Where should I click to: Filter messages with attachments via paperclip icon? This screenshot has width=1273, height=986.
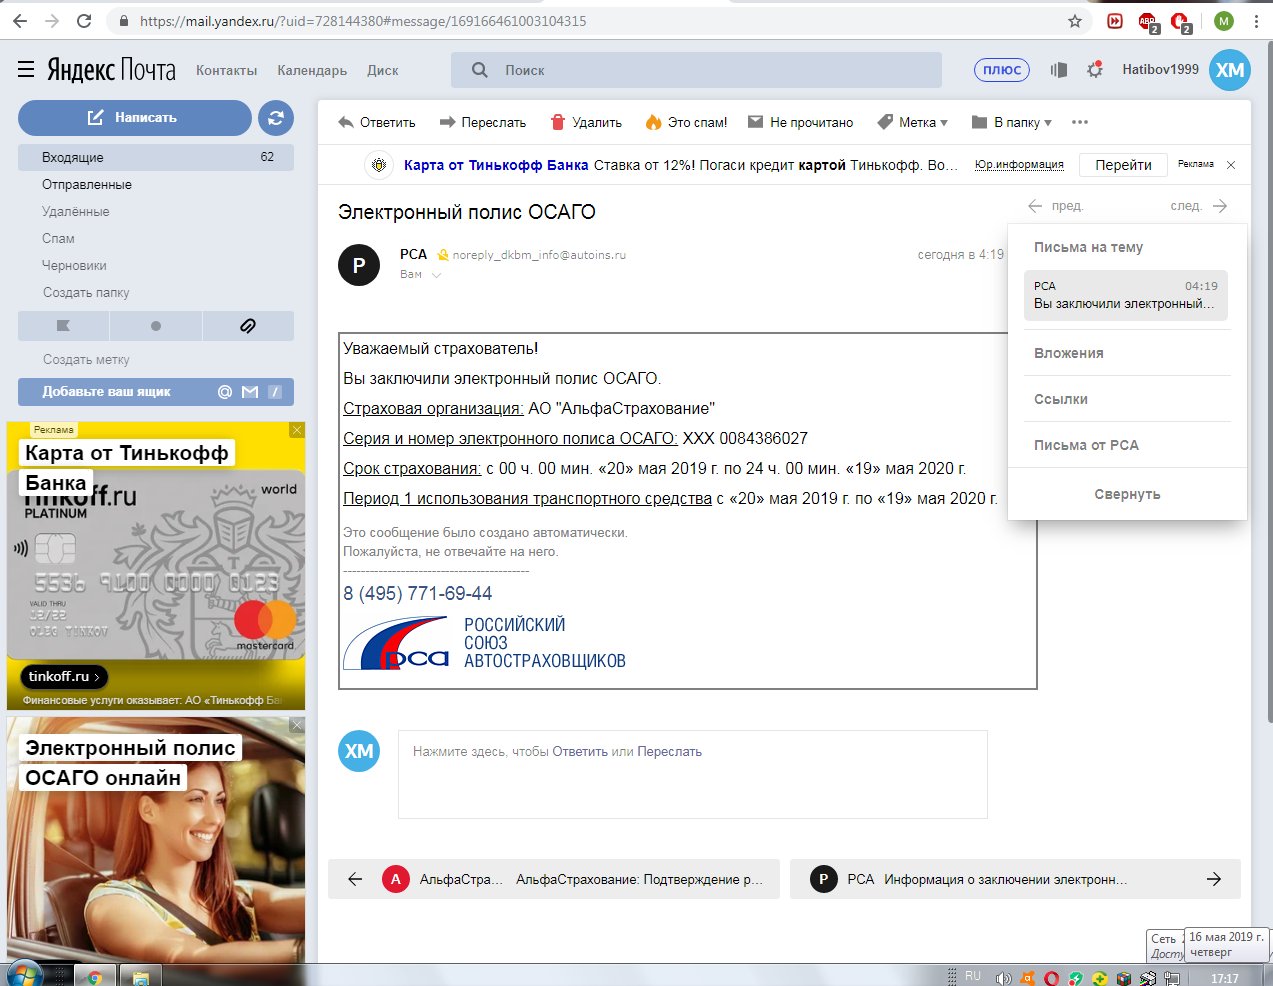[x=248, y=326]
